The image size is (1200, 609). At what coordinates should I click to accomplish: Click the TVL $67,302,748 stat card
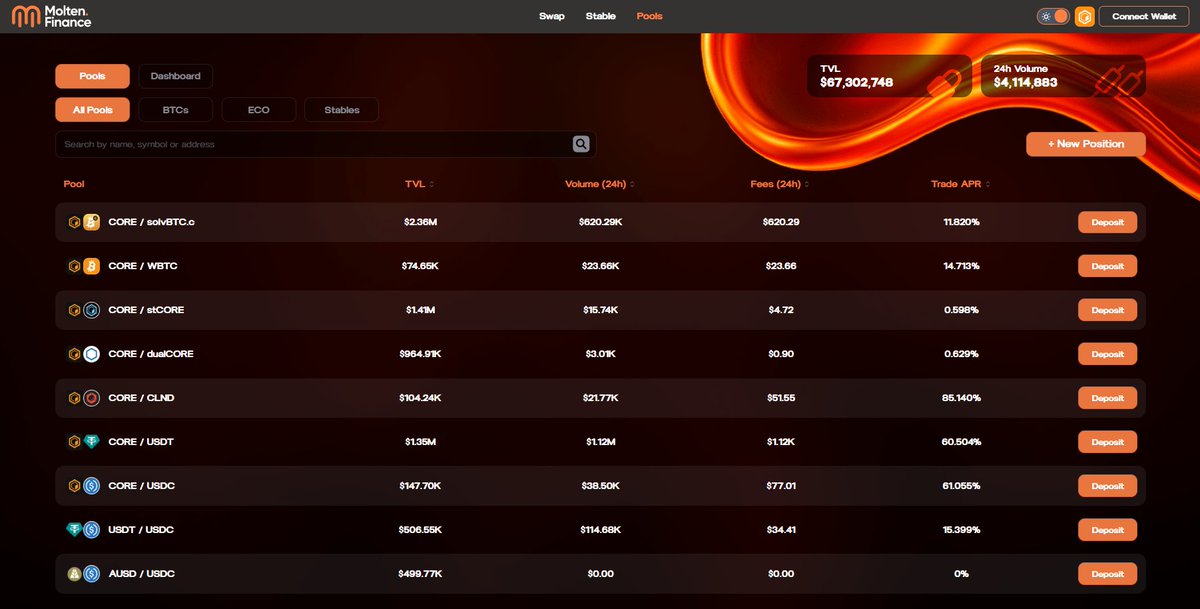889,76
